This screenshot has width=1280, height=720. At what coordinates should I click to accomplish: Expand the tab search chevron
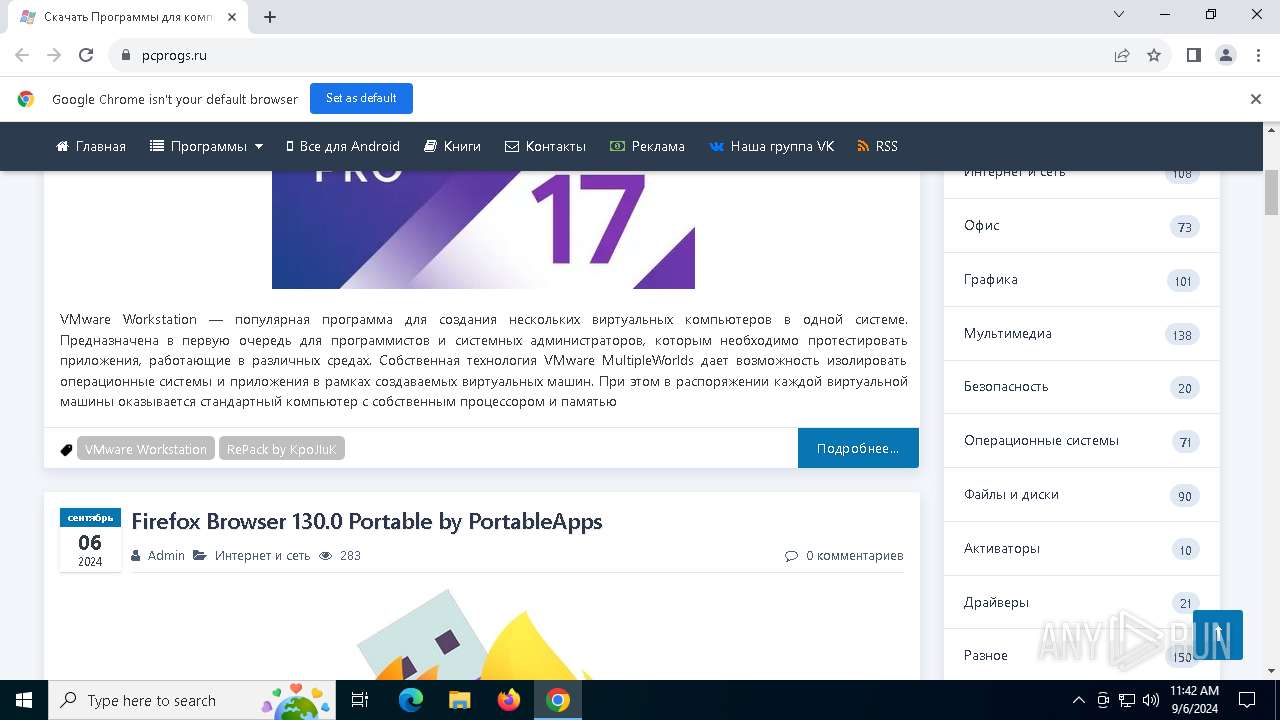click(1119, 14)
